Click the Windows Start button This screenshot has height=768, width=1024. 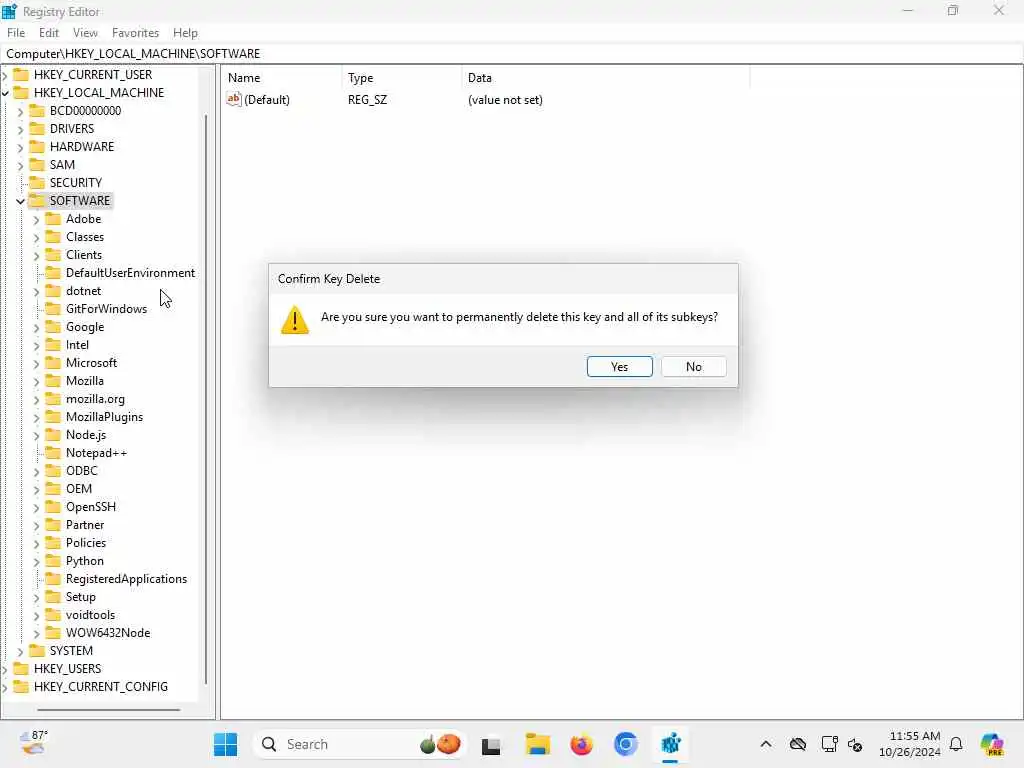pos(226,744)
